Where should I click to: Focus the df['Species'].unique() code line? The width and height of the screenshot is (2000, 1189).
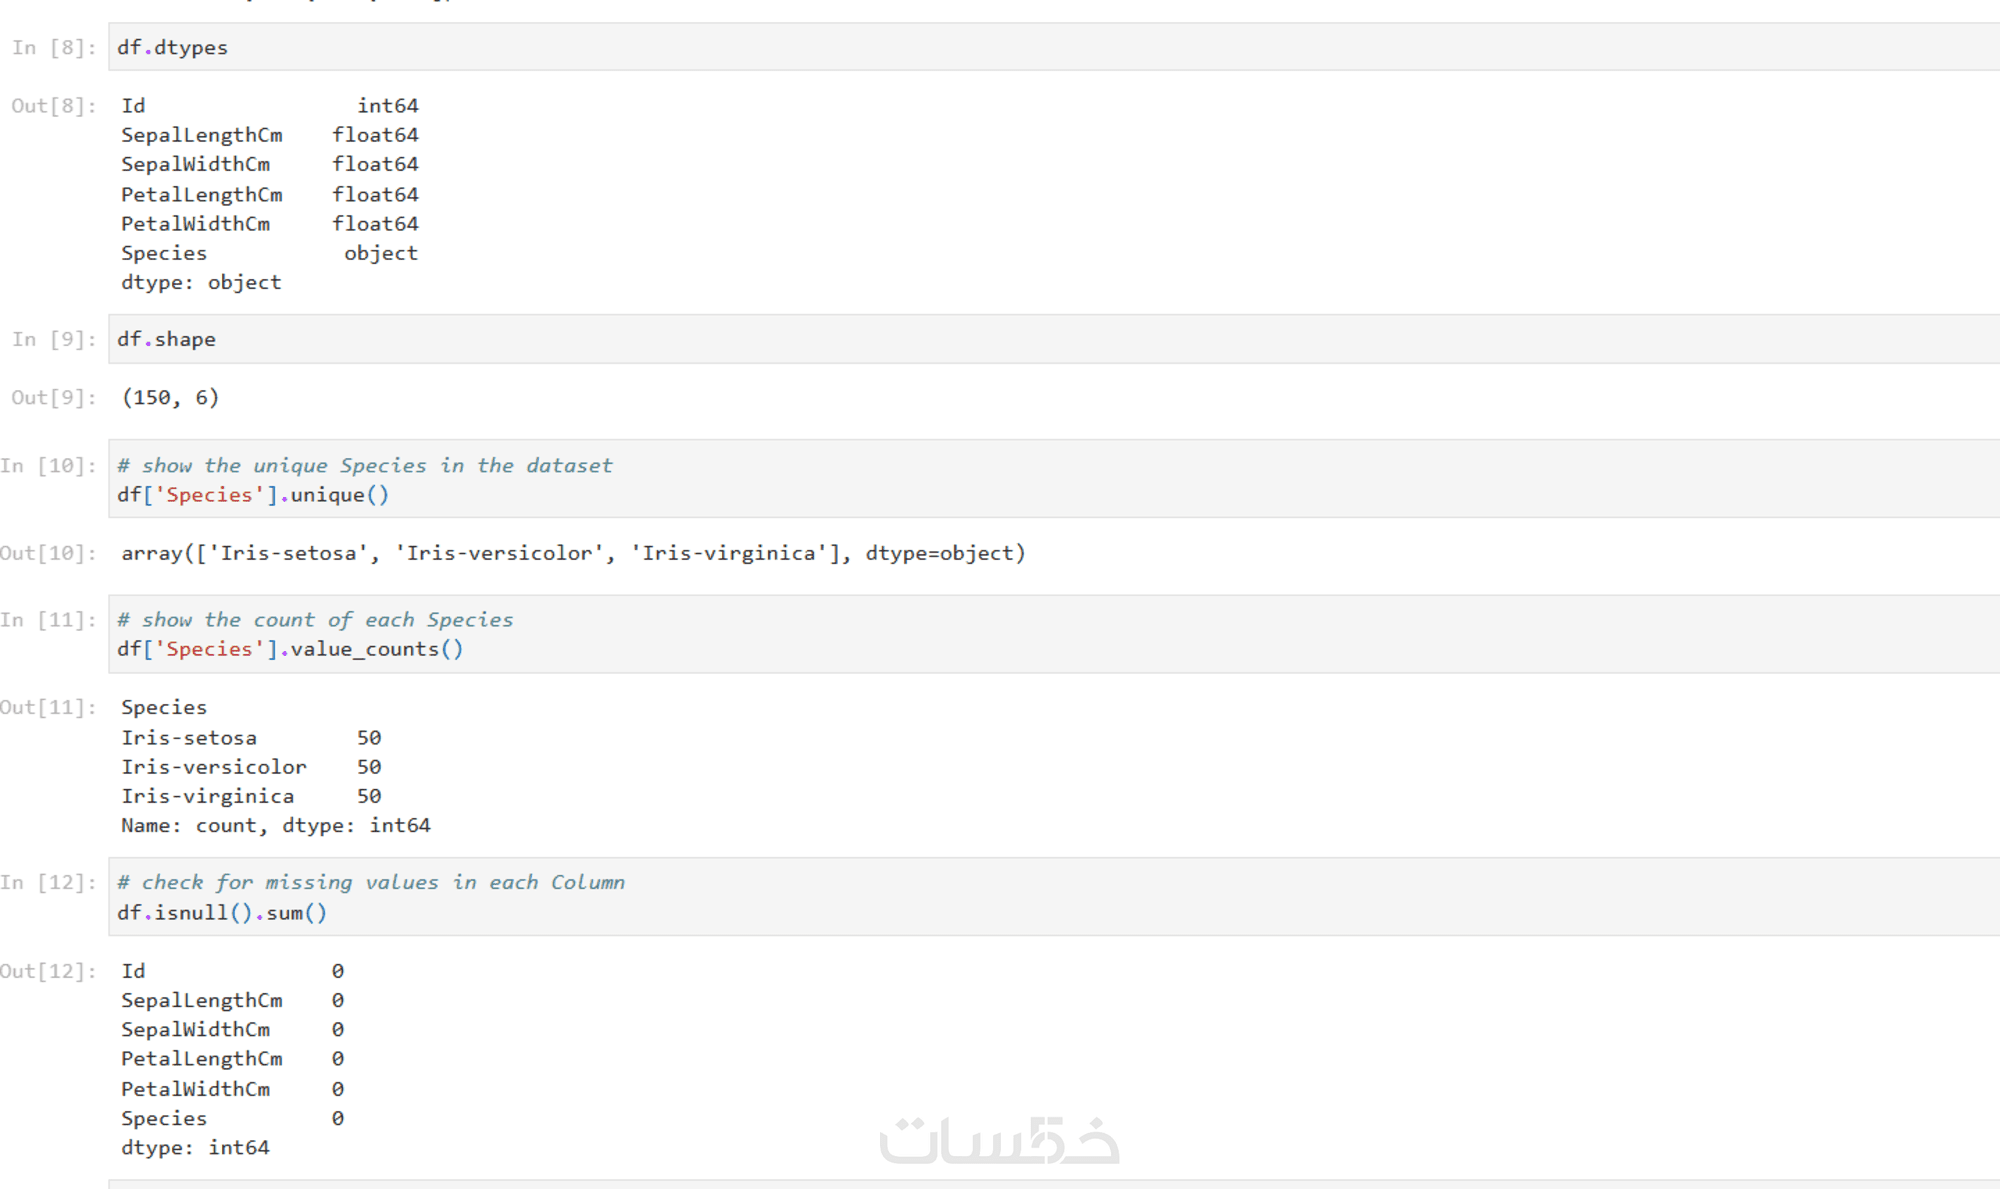pyautogui.click(x=253, y=495)
